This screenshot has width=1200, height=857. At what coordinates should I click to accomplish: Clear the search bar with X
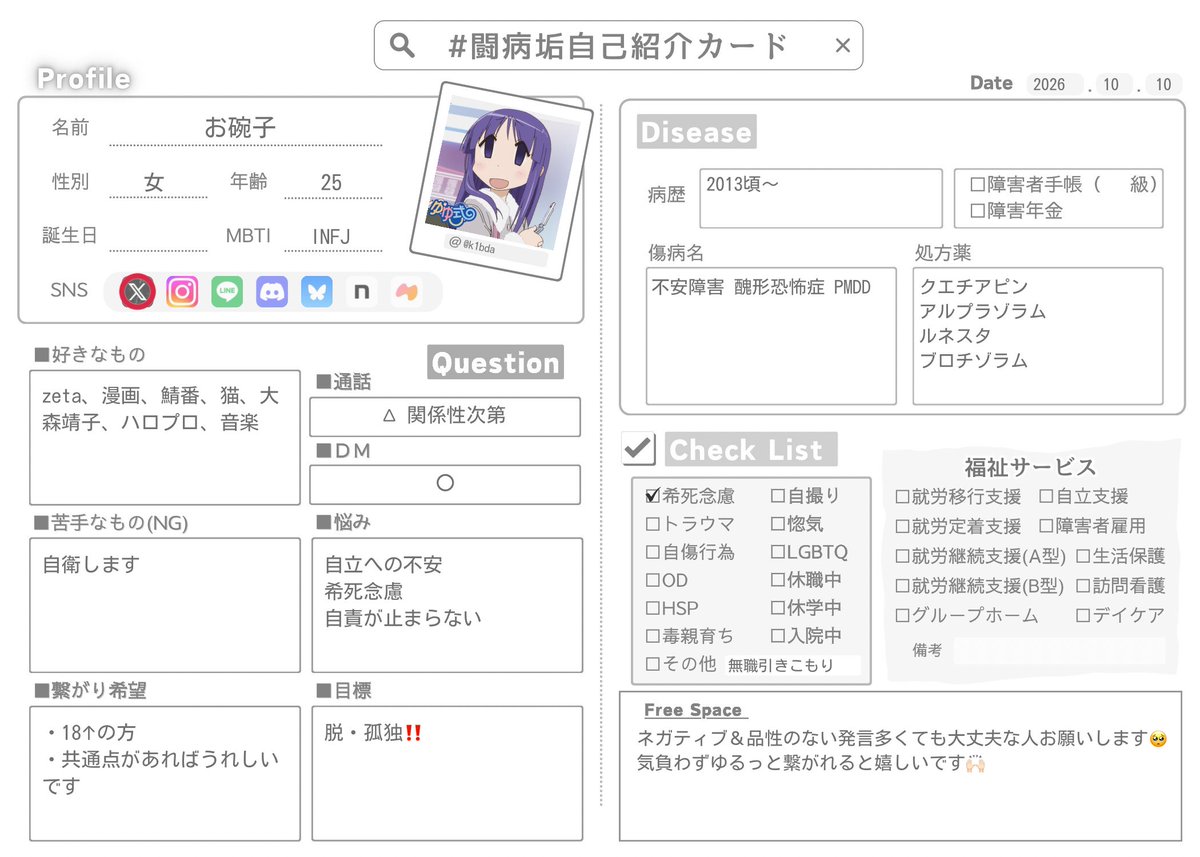[842, 45]
